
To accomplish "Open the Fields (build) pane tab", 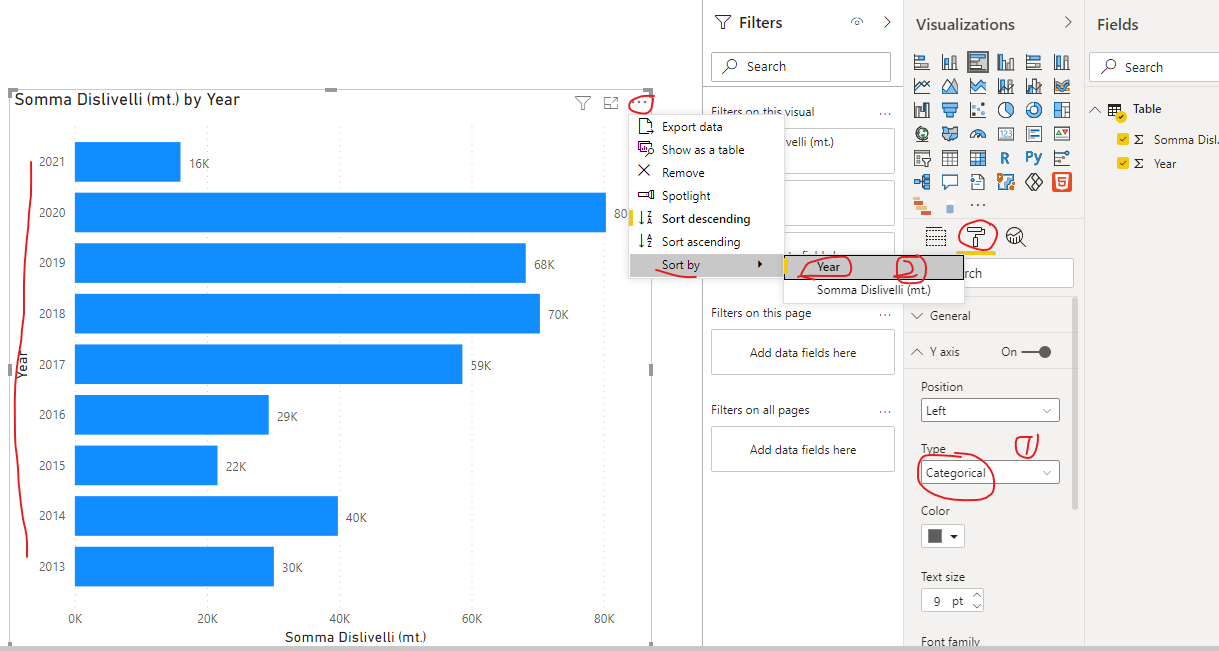I will click(x=936, y=237).
